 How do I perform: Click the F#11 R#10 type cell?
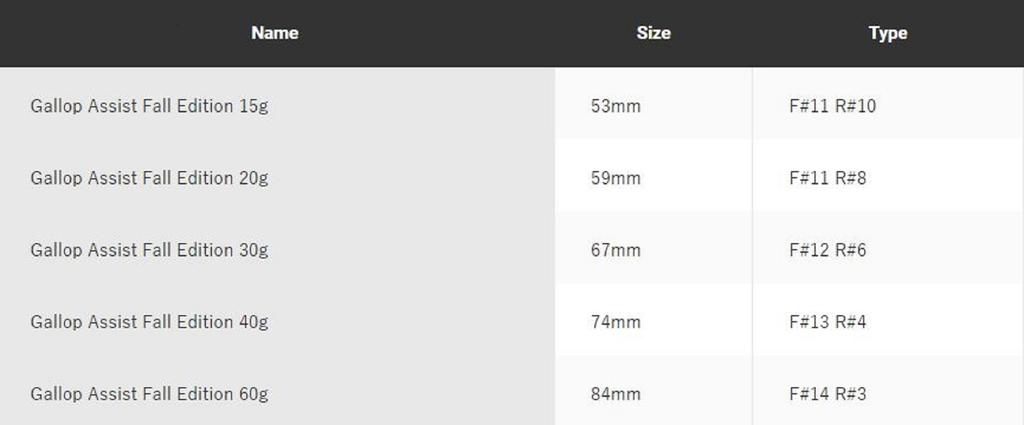click(832, 106)
